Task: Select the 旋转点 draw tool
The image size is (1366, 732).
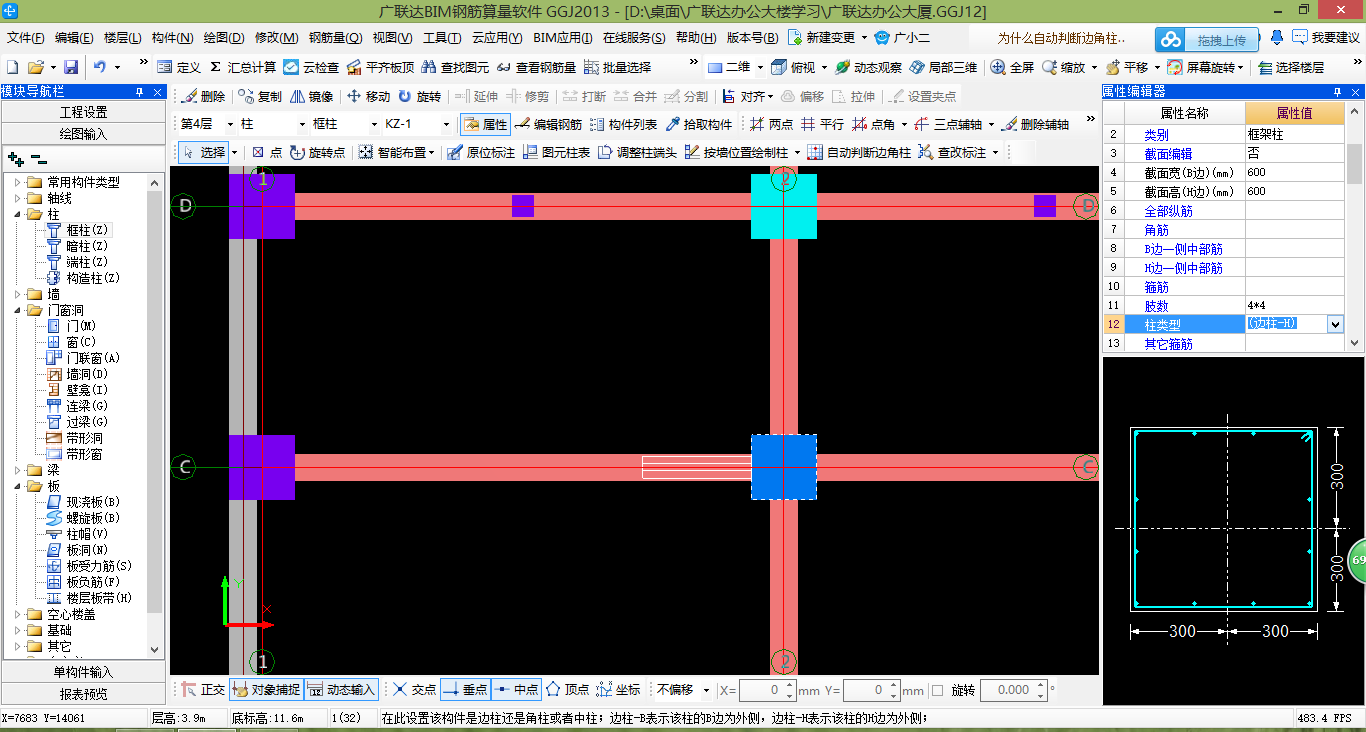Action: [x=317, y=153]
